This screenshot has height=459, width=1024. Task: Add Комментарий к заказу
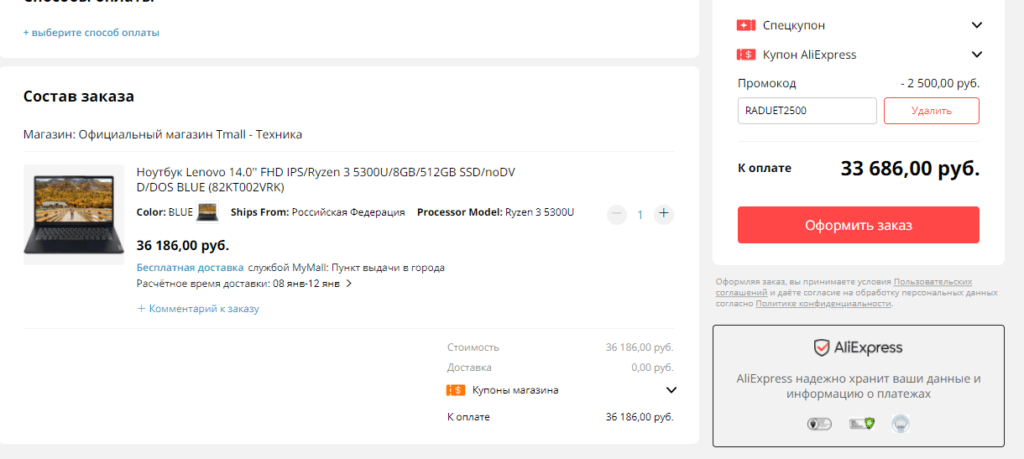point(198,309)
